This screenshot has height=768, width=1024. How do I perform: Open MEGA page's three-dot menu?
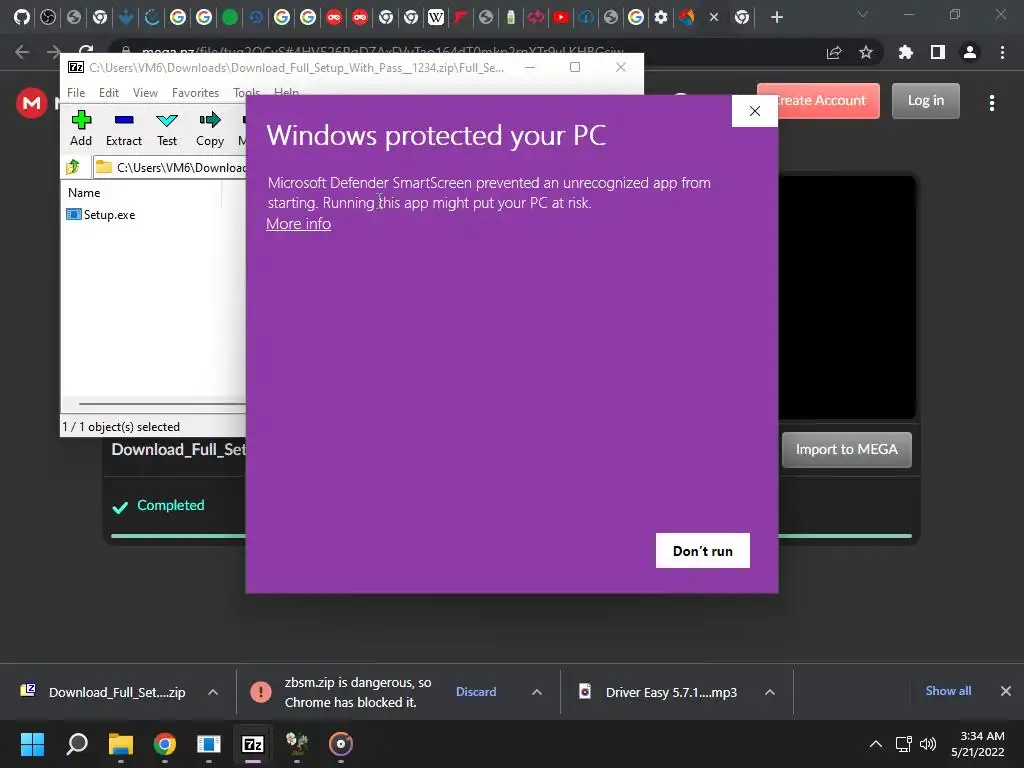(x=992, y=103)
